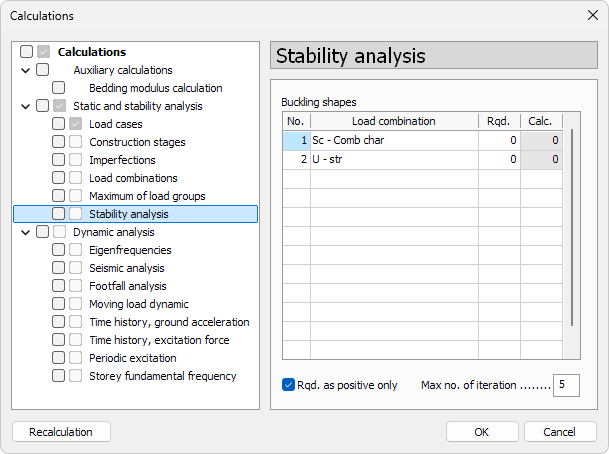Select the Load cases tree item

(116, 124)
